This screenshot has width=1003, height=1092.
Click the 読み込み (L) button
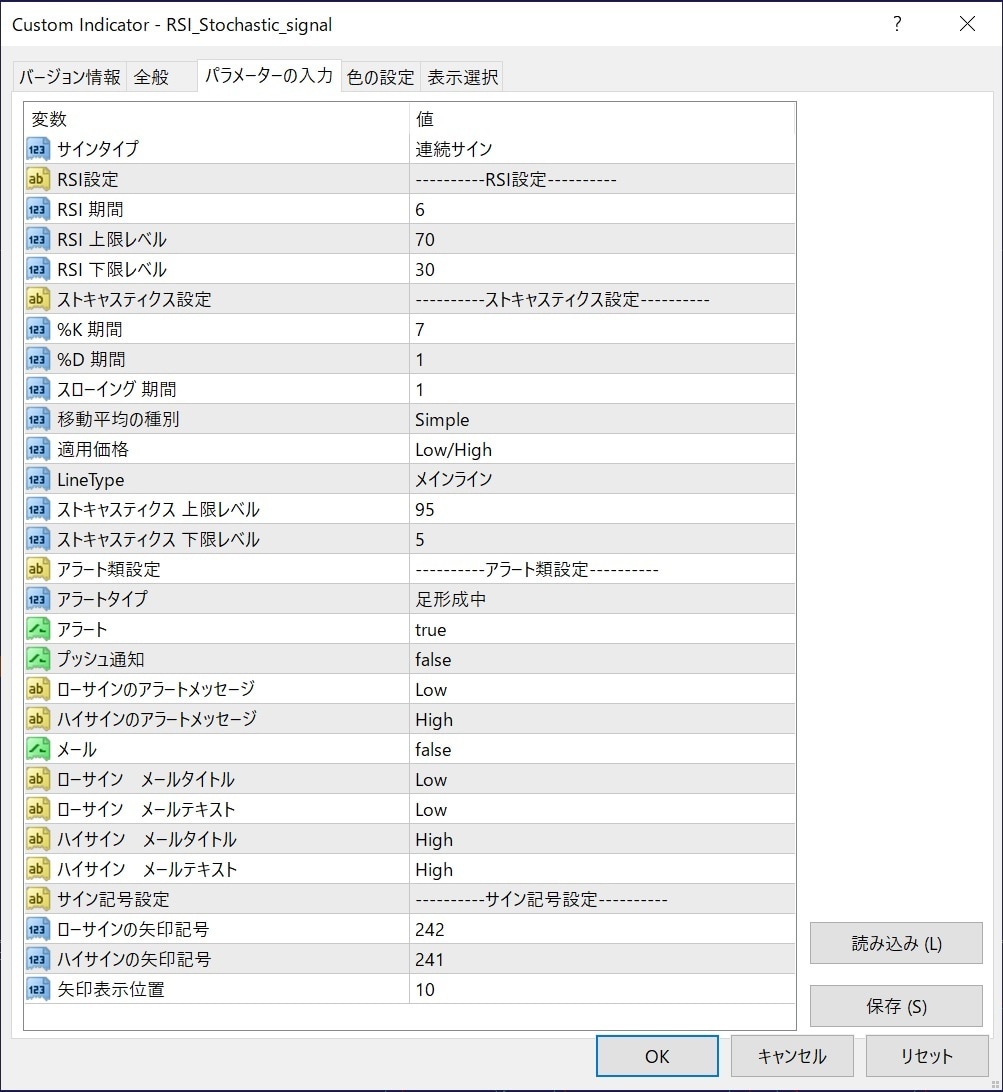click(x=896, y=944)
